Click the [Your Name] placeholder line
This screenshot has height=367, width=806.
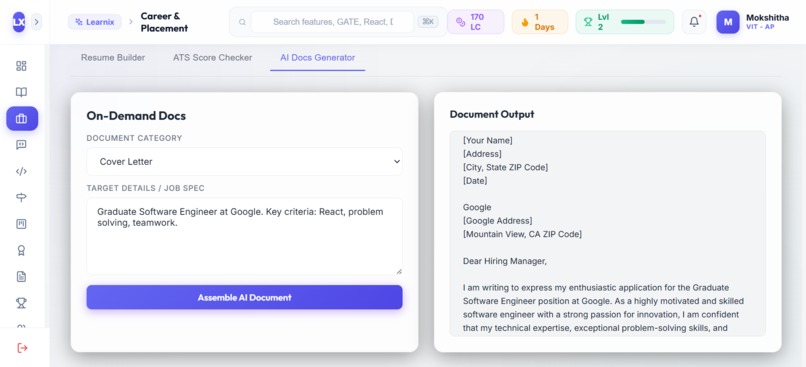(488, 140)
